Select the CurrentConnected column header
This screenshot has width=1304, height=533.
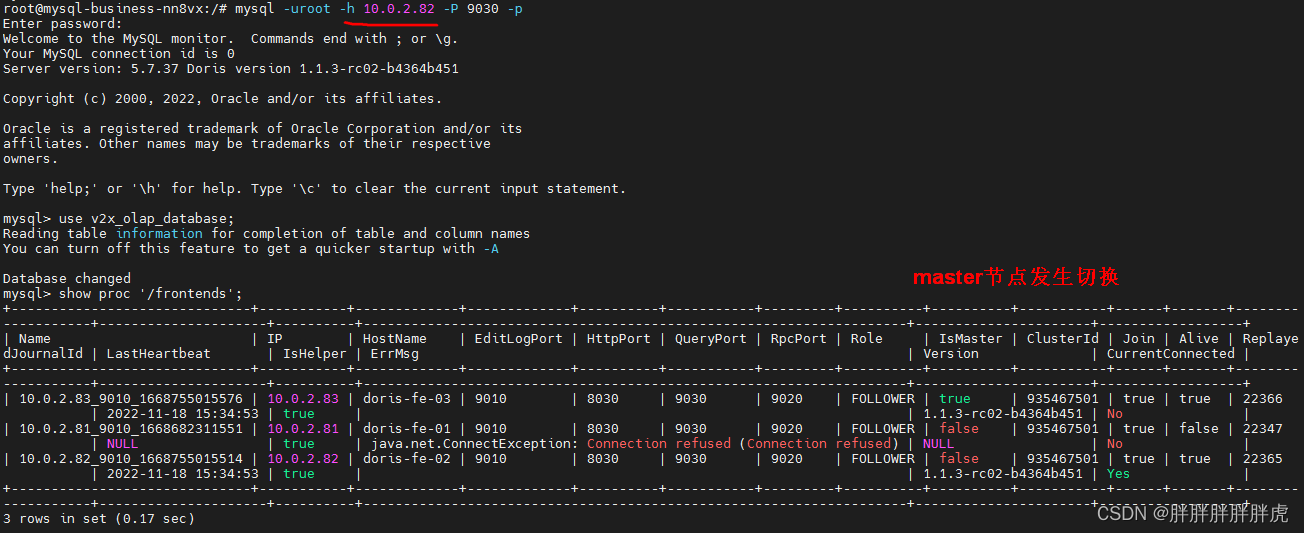pos(1171,354)
